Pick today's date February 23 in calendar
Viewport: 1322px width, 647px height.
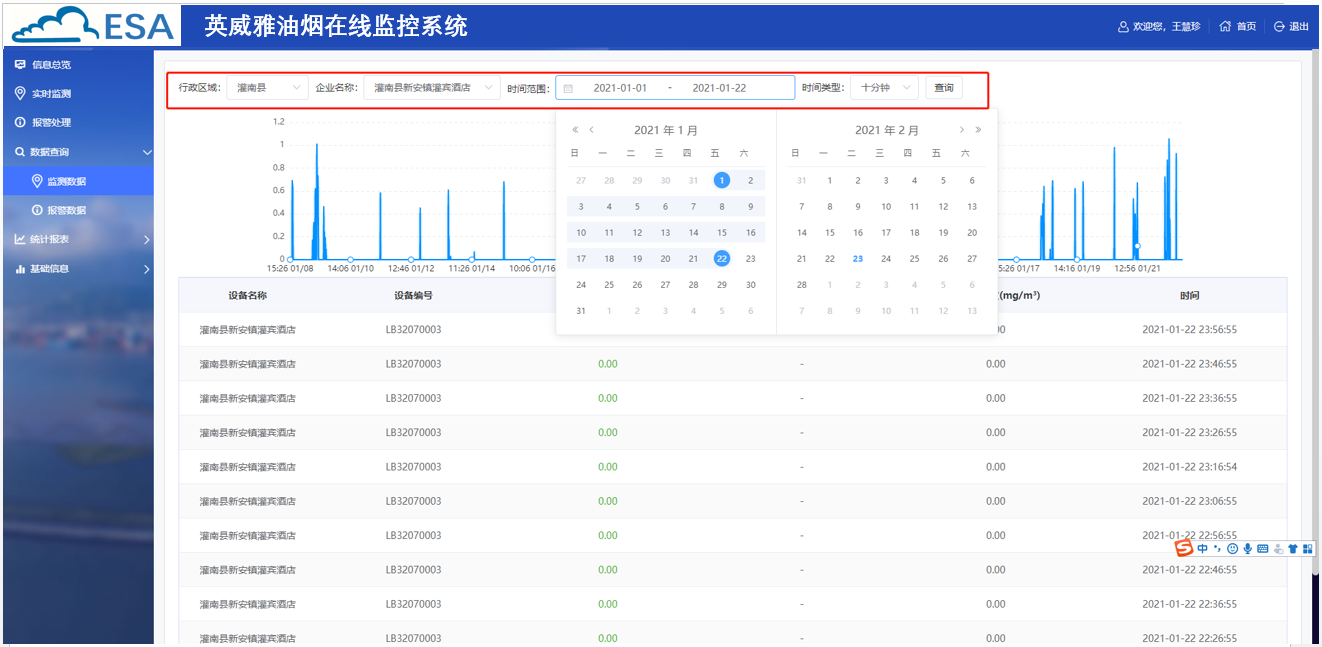coord(857,259)
